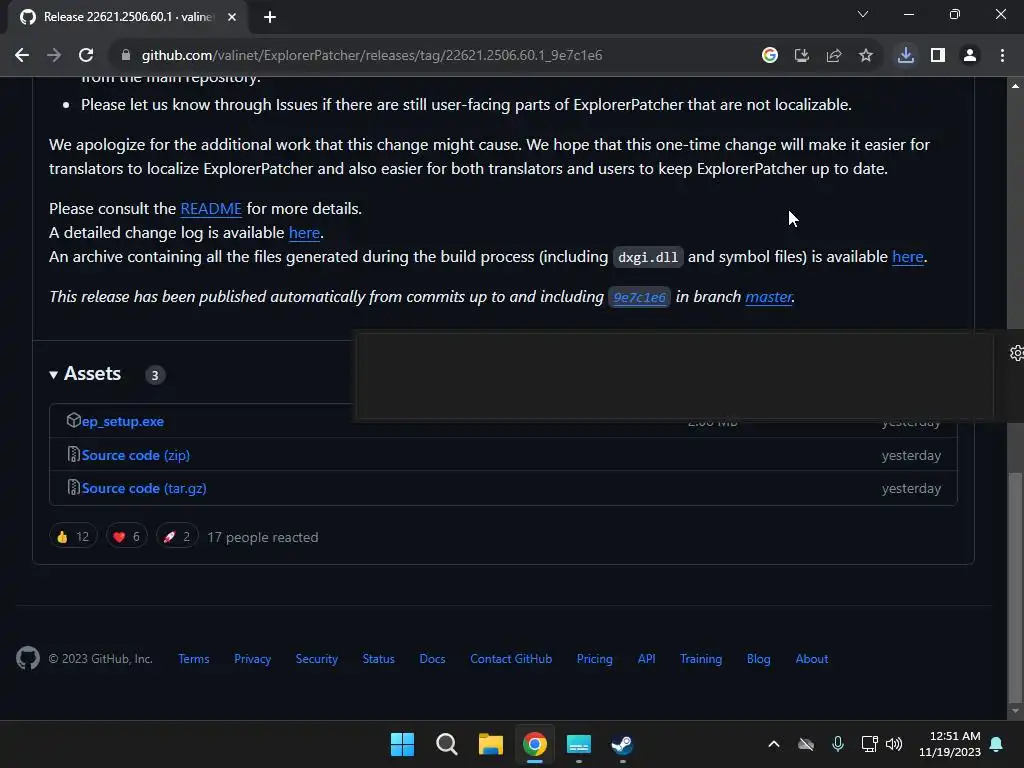Open the Blog footer link
This screenshot has height=768, width=1024.
coord(759,659)
